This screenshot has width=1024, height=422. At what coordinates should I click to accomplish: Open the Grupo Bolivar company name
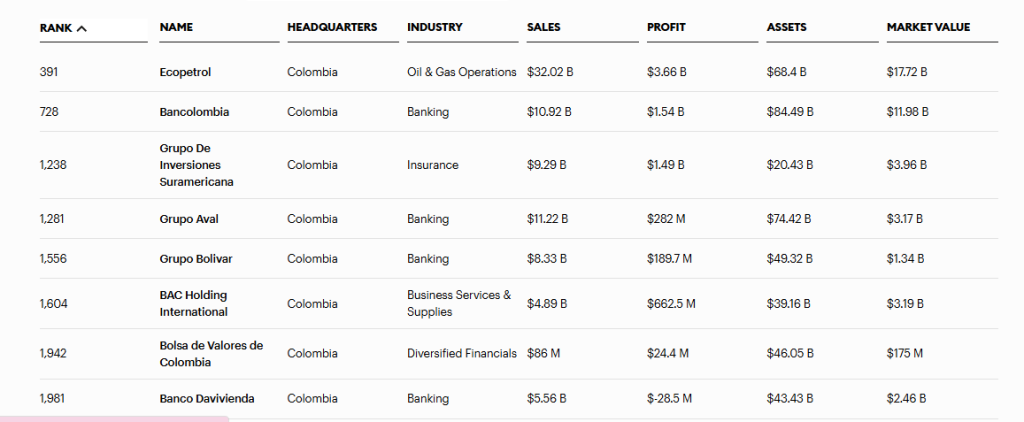(196, 259)
